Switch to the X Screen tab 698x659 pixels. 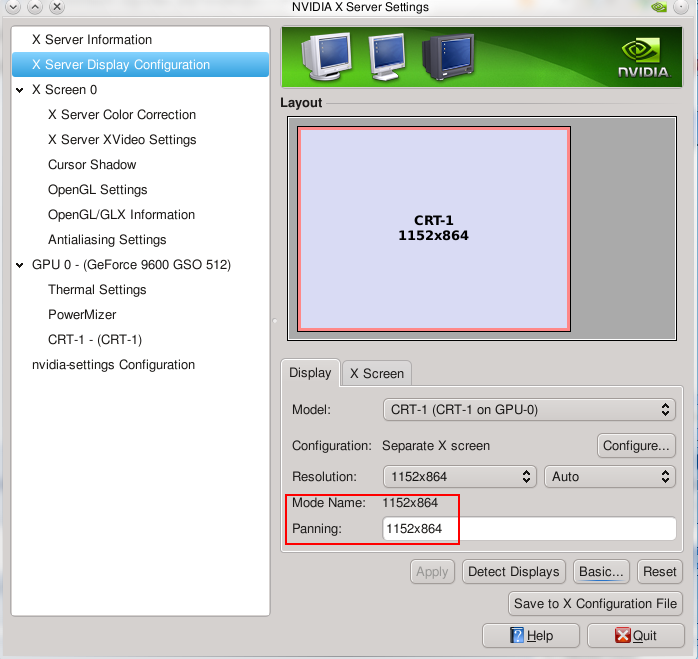click(x=377, y=373)
